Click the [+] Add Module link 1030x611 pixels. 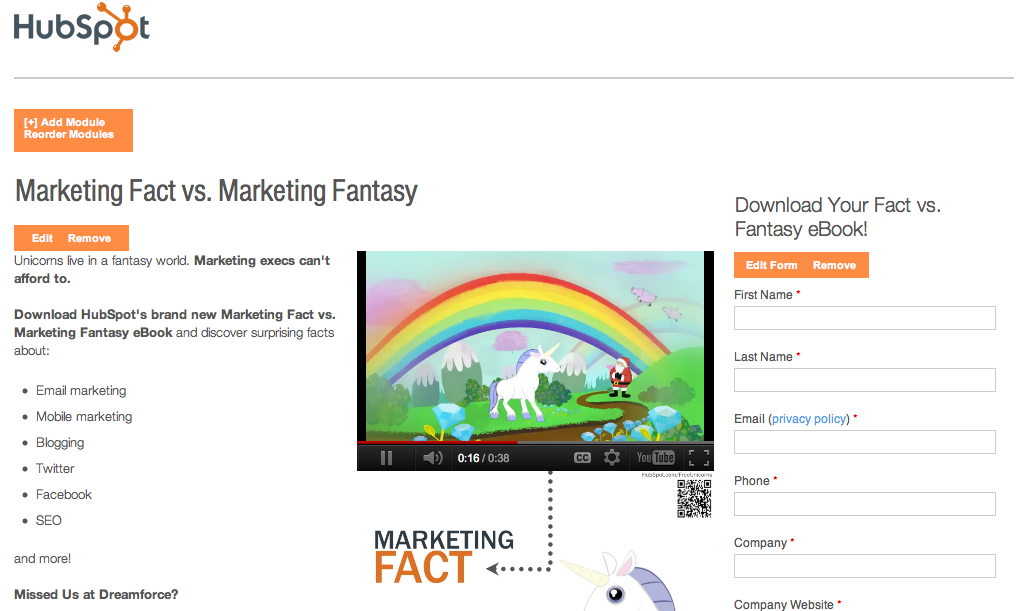tap(64, 122)
